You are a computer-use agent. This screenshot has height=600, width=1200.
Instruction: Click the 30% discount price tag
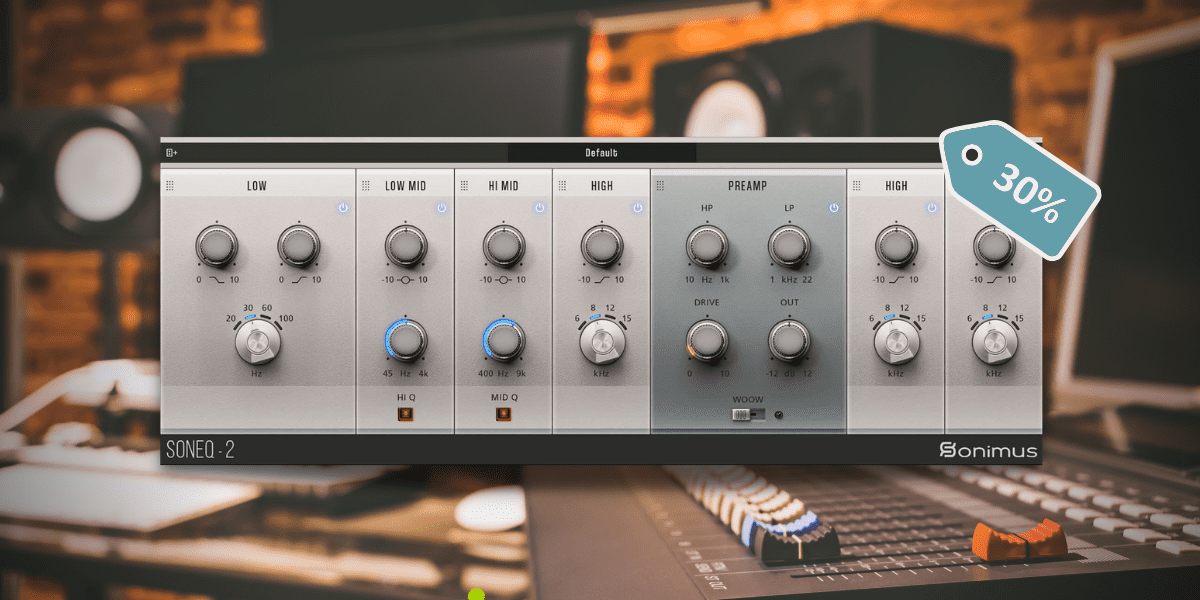pyautogui.click(x=1018, y=188)
